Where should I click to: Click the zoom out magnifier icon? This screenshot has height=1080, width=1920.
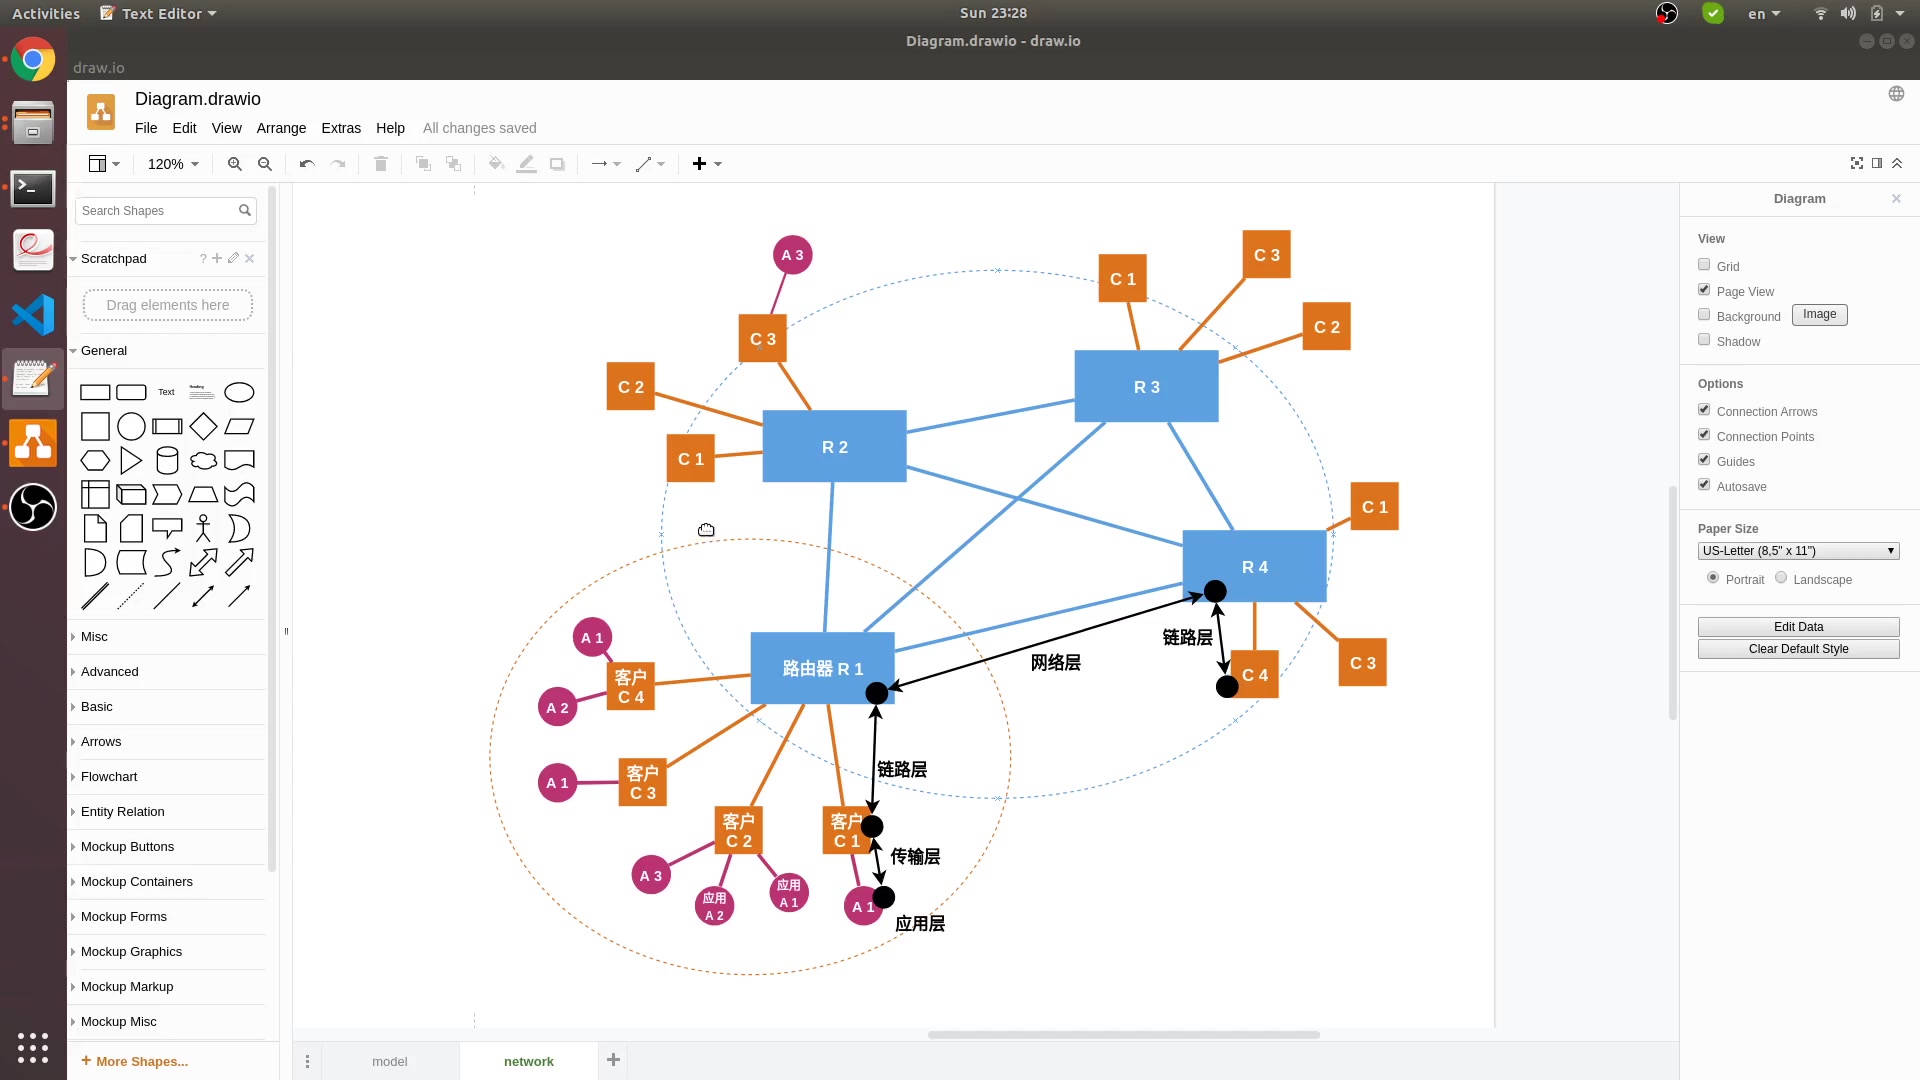click(x=265, y=164)
